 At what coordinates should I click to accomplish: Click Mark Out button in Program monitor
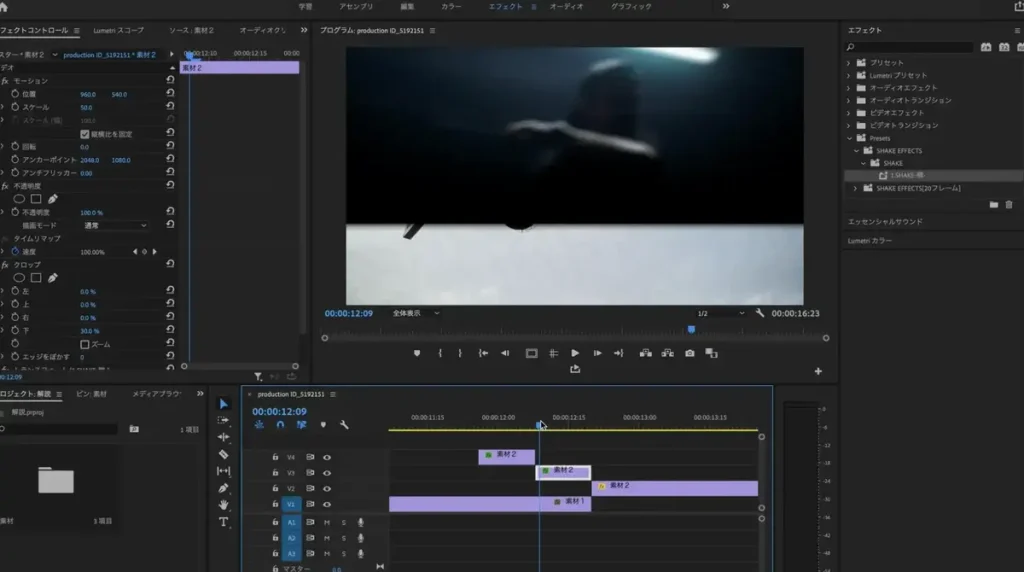point(460,353)
